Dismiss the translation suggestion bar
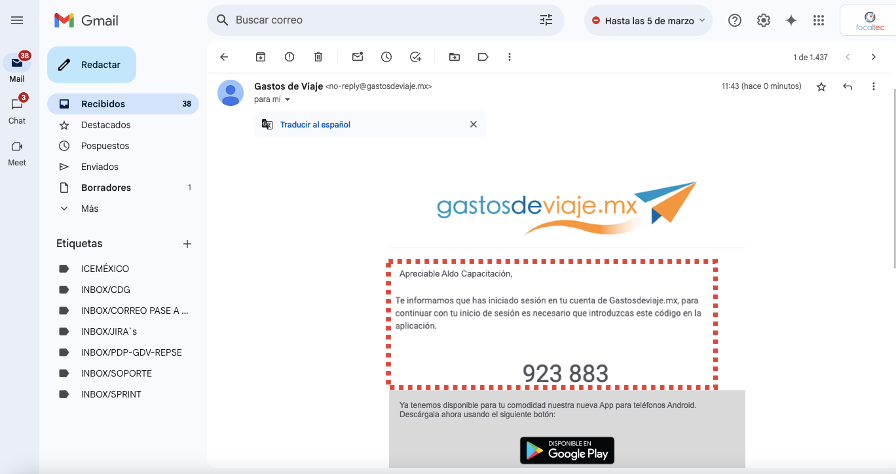The height and width of the screenshot is (474, 896). (x=473, y=124)
